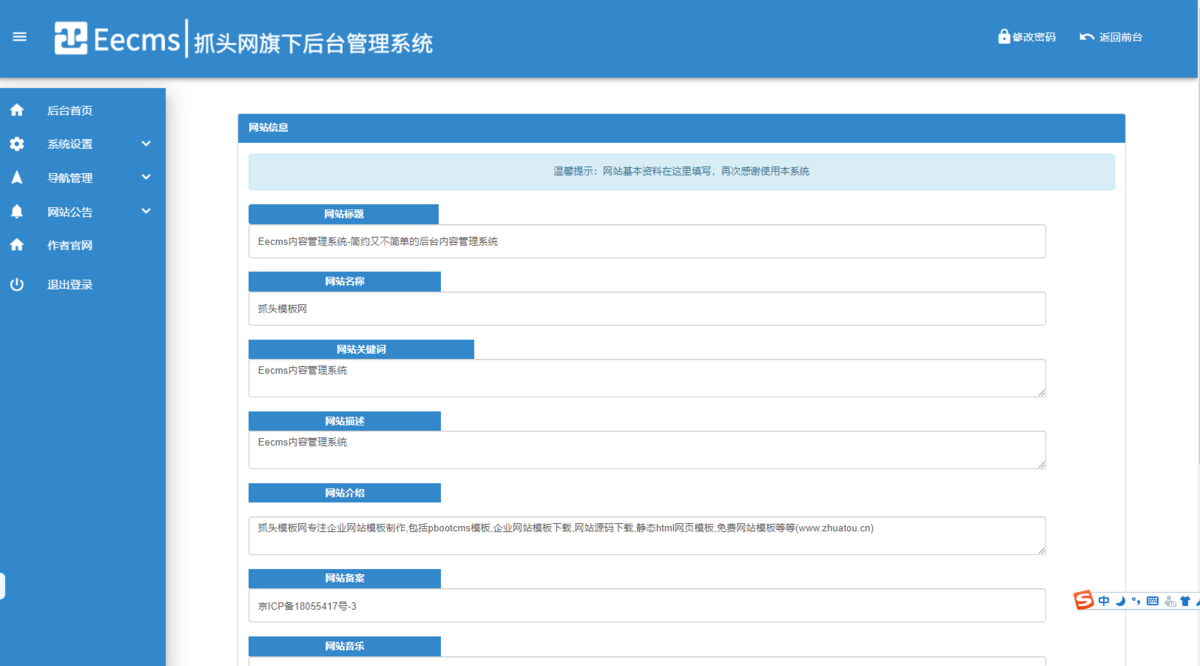
Task: Click the 网站名称 input field
Action: [x=647, y=309]
